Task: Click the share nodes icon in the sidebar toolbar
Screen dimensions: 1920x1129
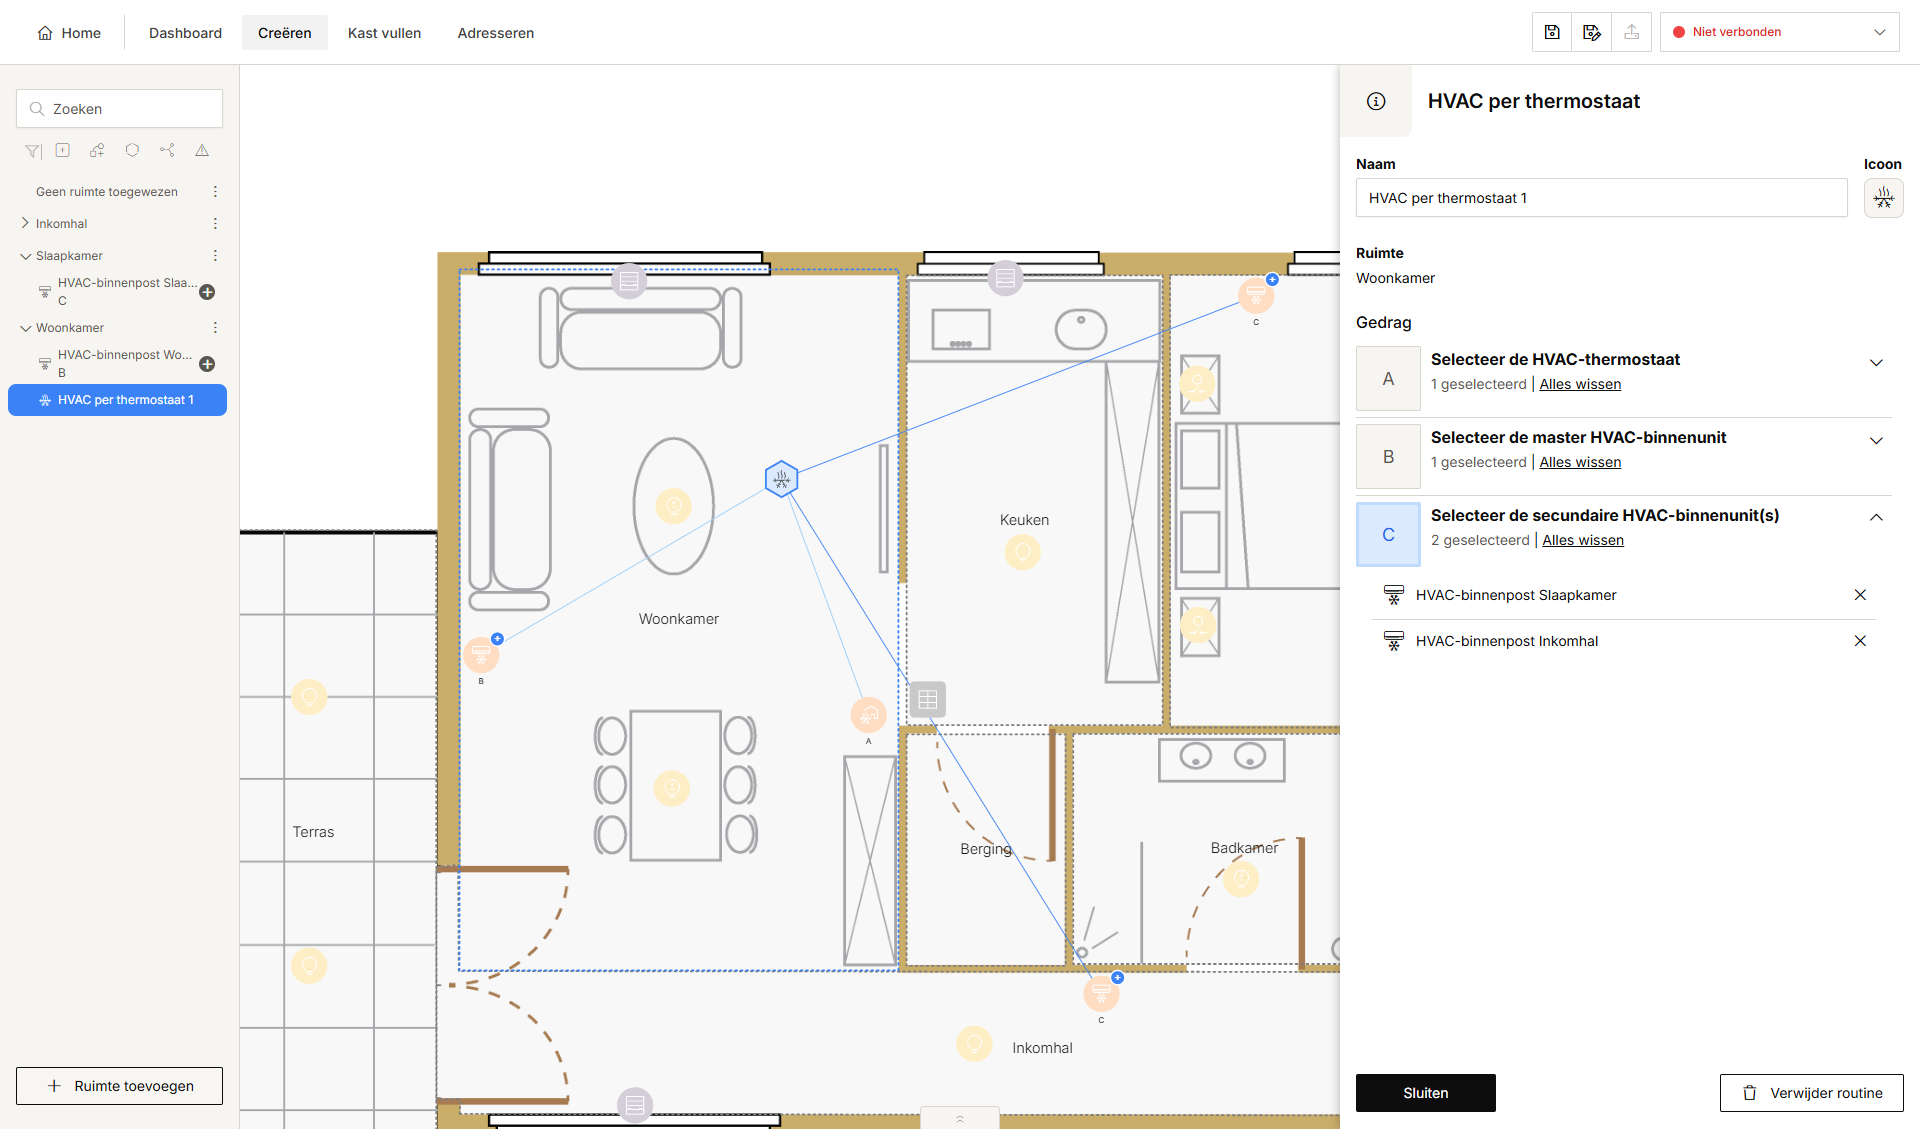Action: tap(167, 150)
